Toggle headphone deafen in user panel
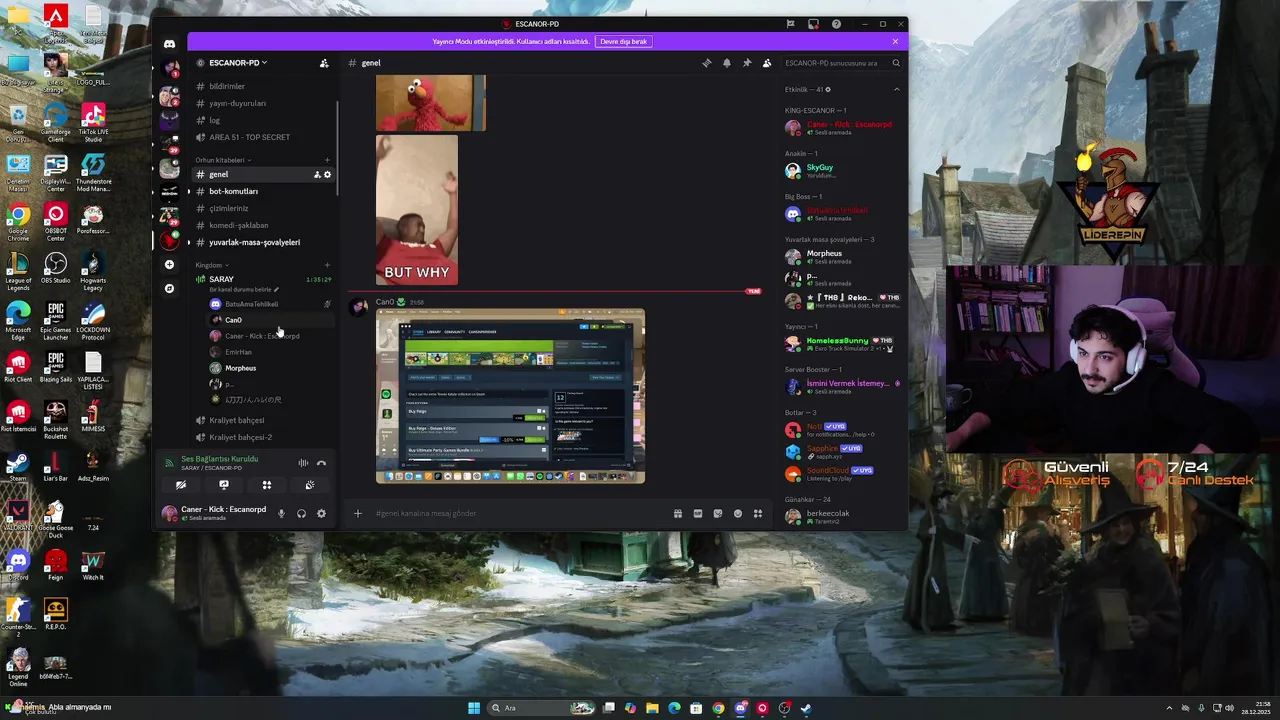Screen dimensions: 1280x720 pos(301,514)
